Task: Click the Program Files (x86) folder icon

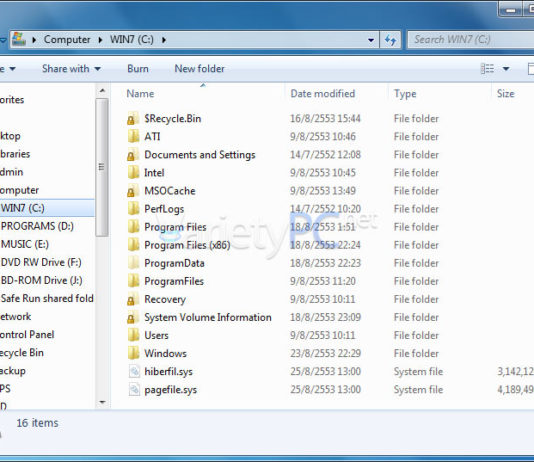Action: (x=133, y=245)
